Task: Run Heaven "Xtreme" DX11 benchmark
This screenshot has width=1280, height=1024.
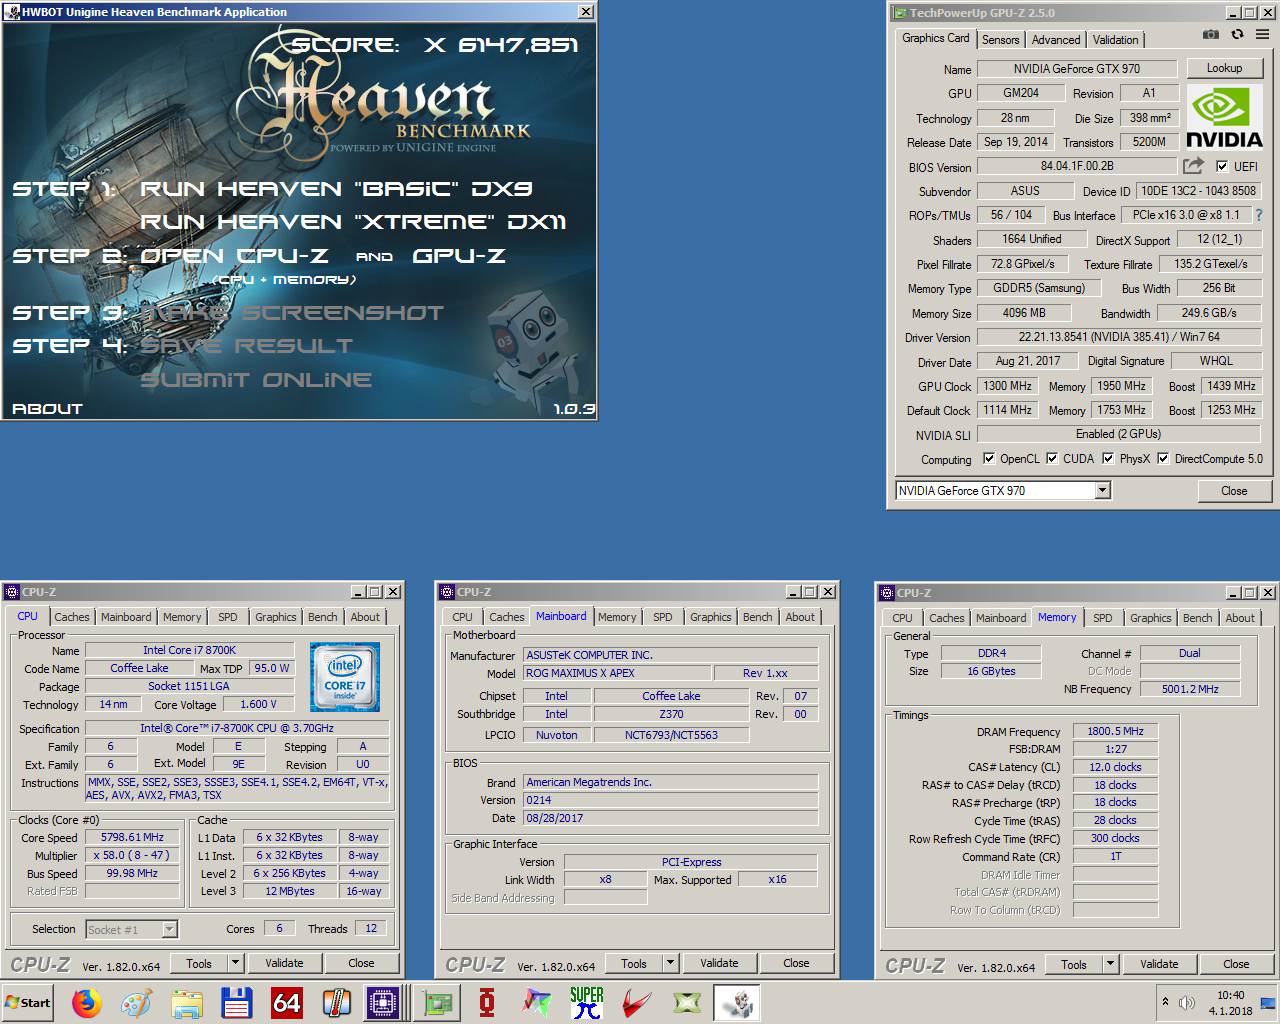Action: [353, 222]
